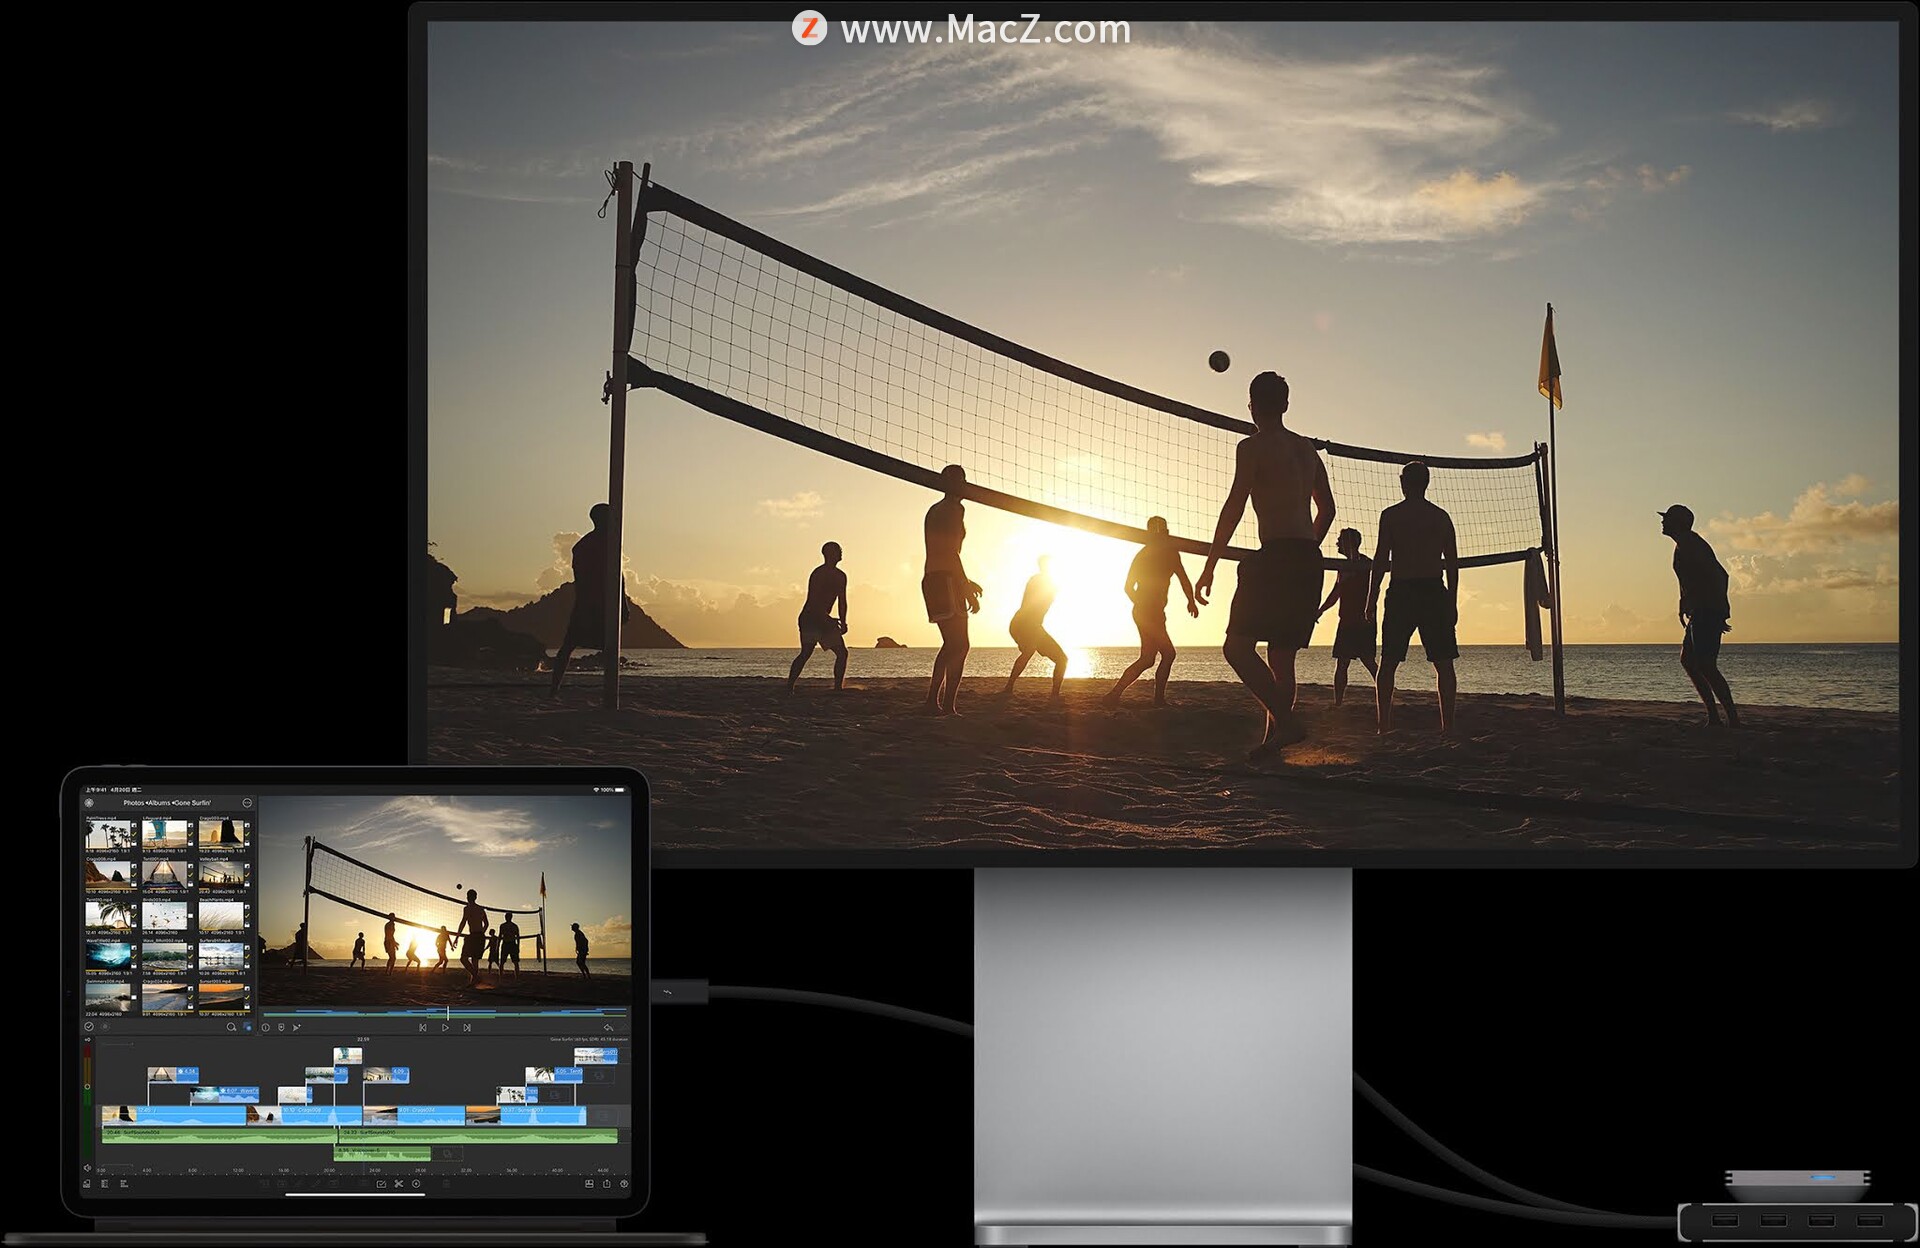
Task: Select the Tent palm overlay clip
Action: click(x=554, y=1075)
